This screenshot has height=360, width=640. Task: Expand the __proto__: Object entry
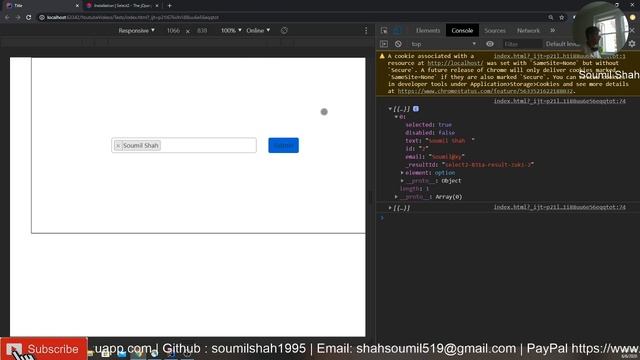click(x=402, y=181)
